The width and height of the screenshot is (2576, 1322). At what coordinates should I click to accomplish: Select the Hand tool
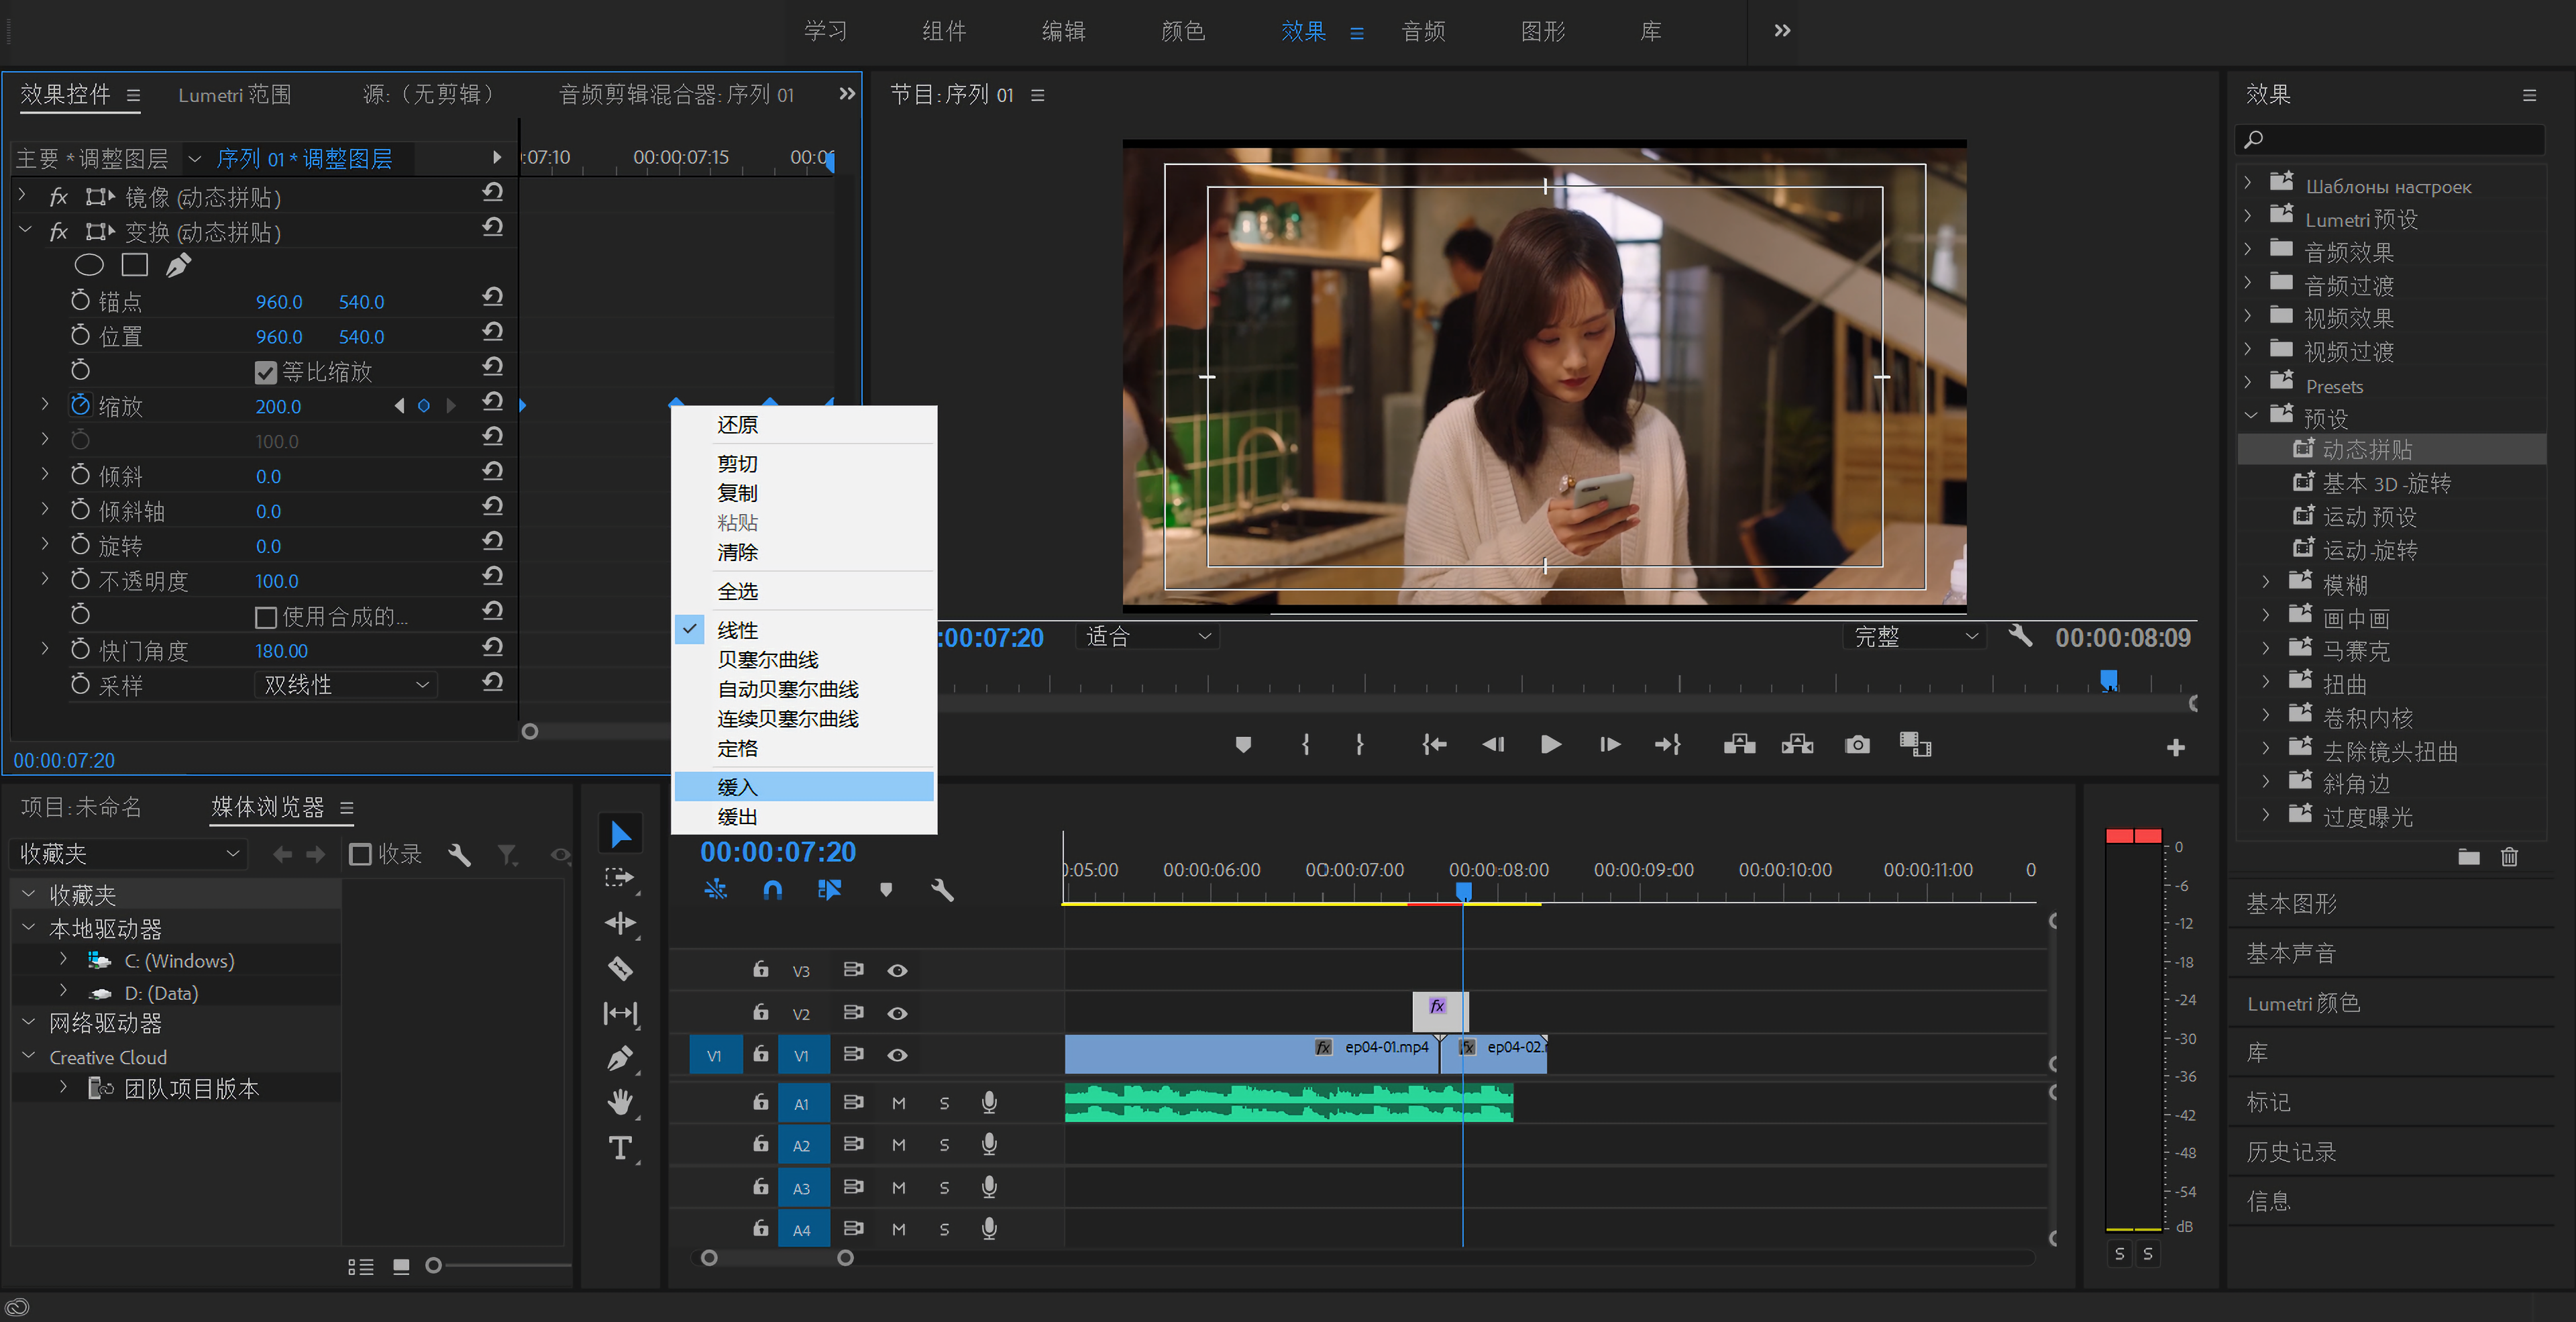pos(620,1102)
